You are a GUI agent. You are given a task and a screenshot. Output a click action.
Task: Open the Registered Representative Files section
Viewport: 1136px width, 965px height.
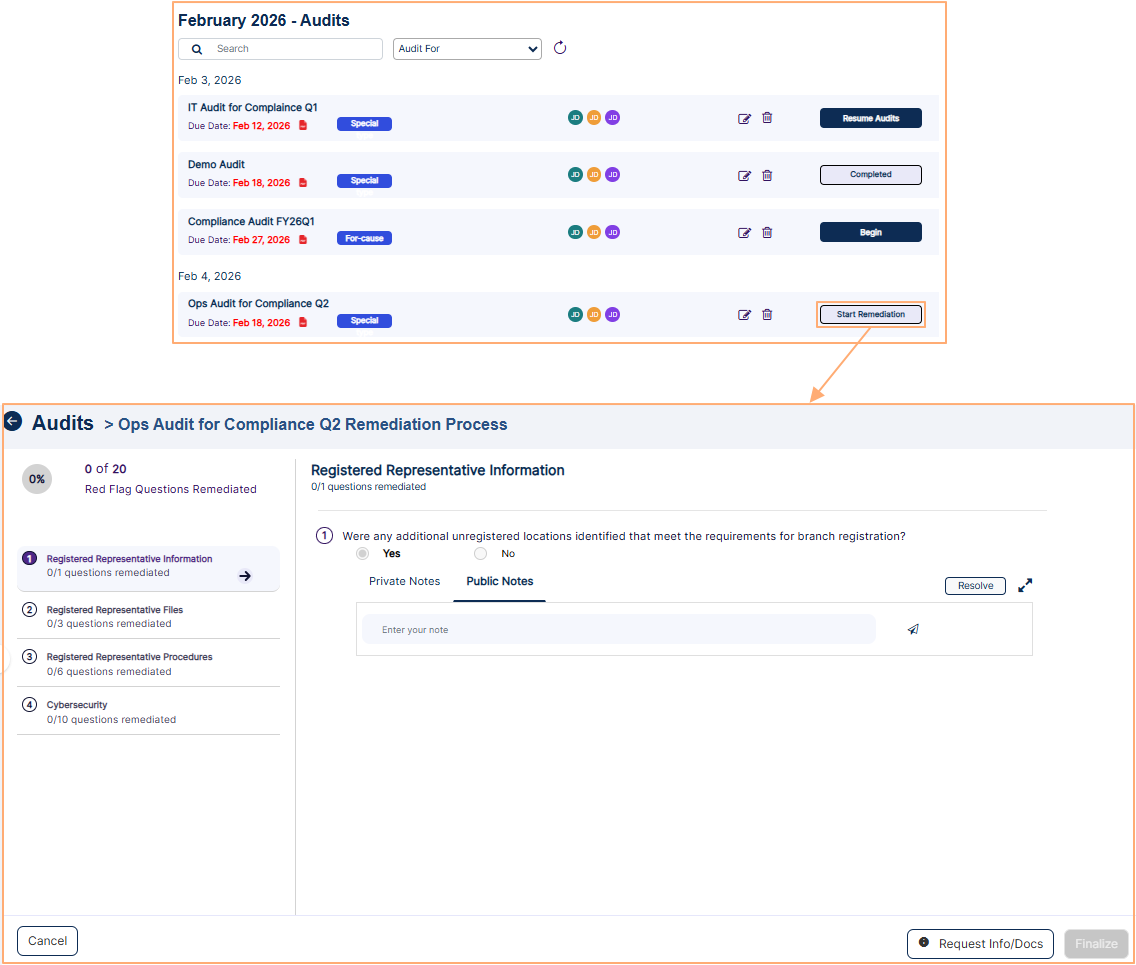click(115, 616)
